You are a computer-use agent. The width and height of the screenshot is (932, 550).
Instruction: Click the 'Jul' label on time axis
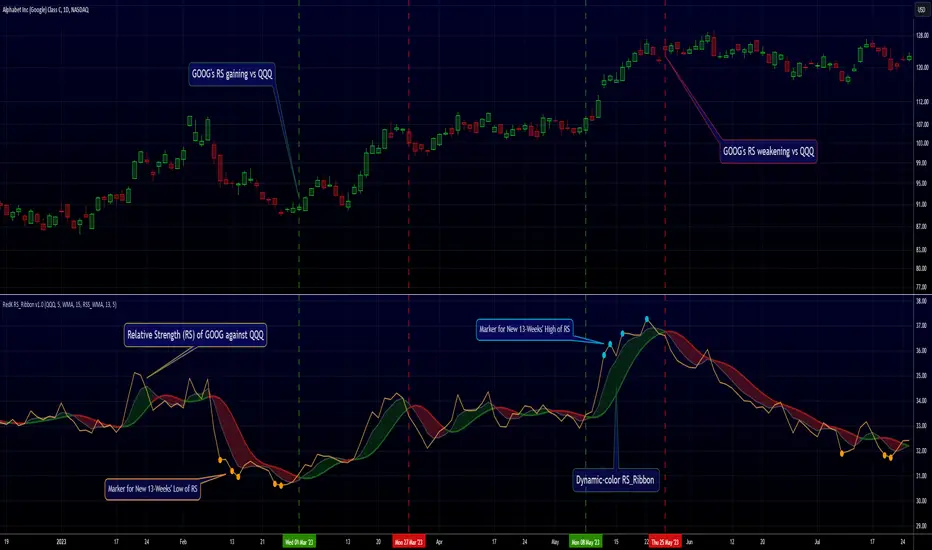point(817,542)
